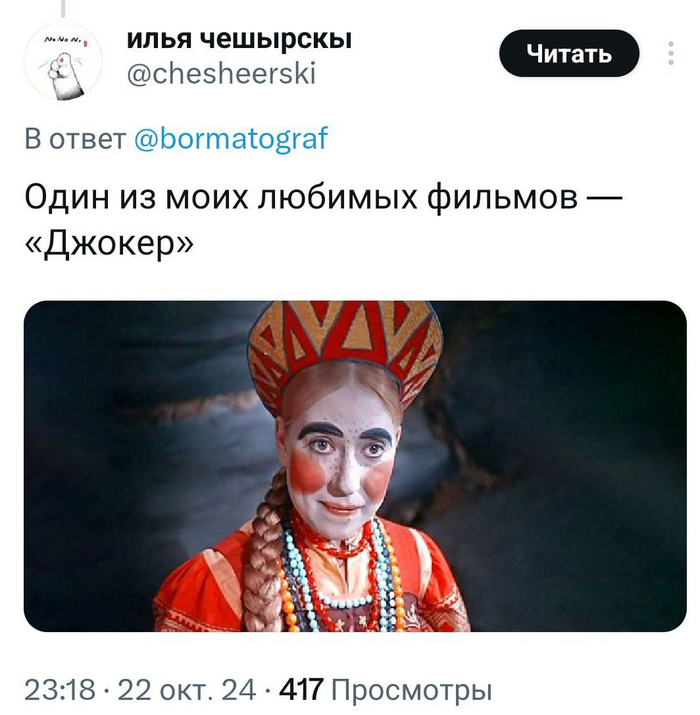Open the илья чешырскы display name

point(239,38)
